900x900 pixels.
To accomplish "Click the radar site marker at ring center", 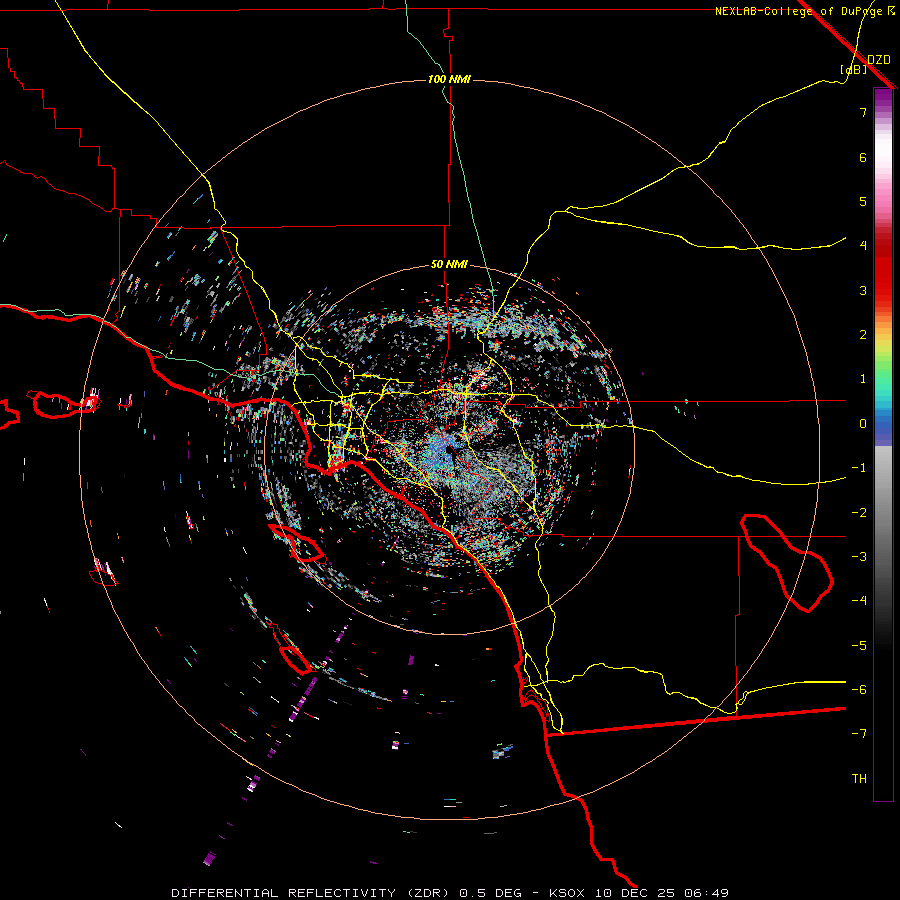I will coord(449,449).
